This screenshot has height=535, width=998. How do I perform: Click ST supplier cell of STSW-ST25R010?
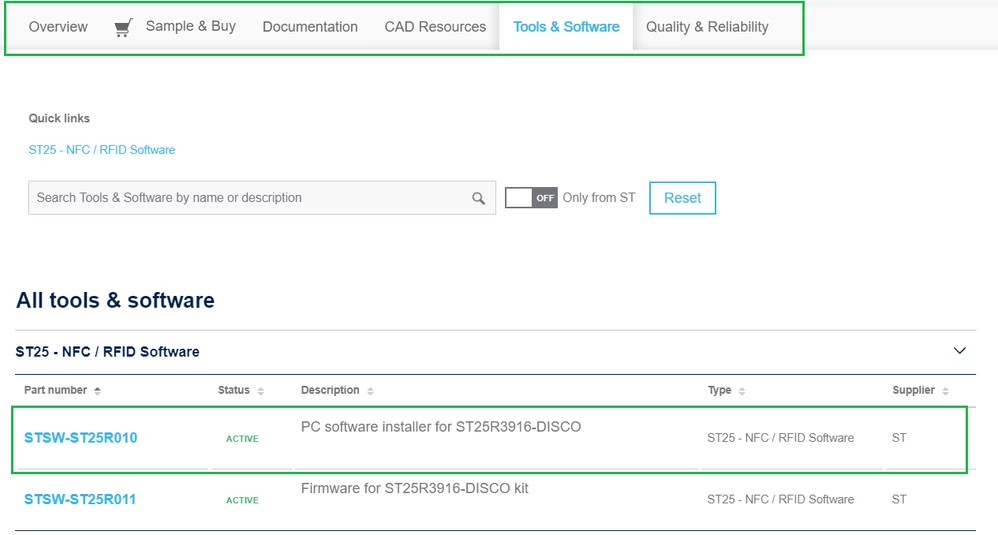tap(899, 438)
